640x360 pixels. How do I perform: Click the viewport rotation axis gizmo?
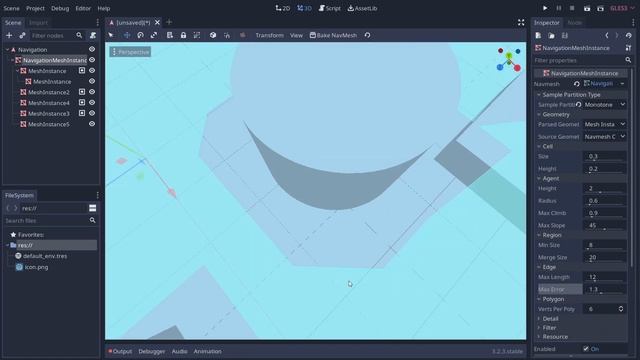coord(509,60)
